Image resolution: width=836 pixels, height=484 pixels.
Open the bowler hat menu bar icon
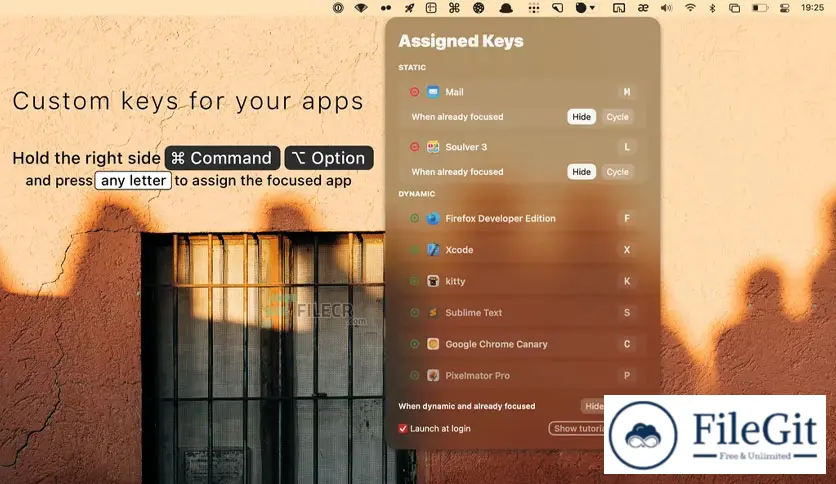pyautogui.click(x=506, y=8)
